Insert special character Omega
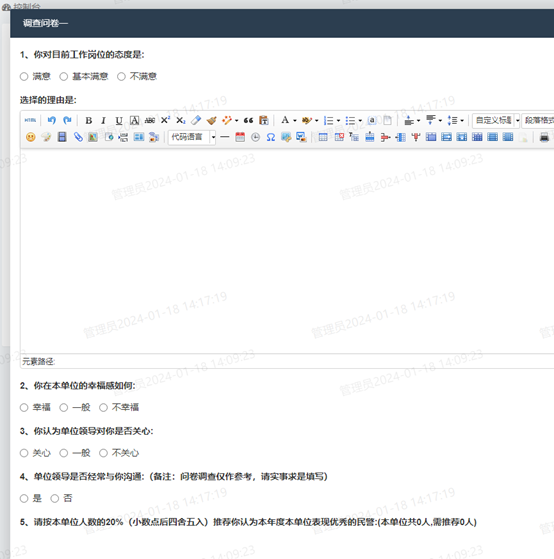554x559 pixels. click(x=271, y=137)
